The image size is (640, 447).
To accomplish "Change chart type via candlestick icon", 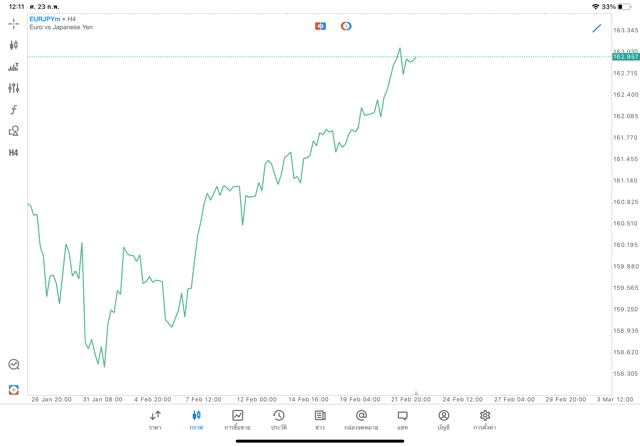I will point(13,45).
